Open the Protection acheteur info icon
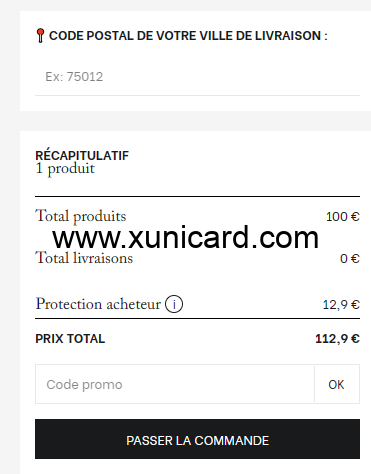Screen dimensions: 371x474 coord(174,304)
